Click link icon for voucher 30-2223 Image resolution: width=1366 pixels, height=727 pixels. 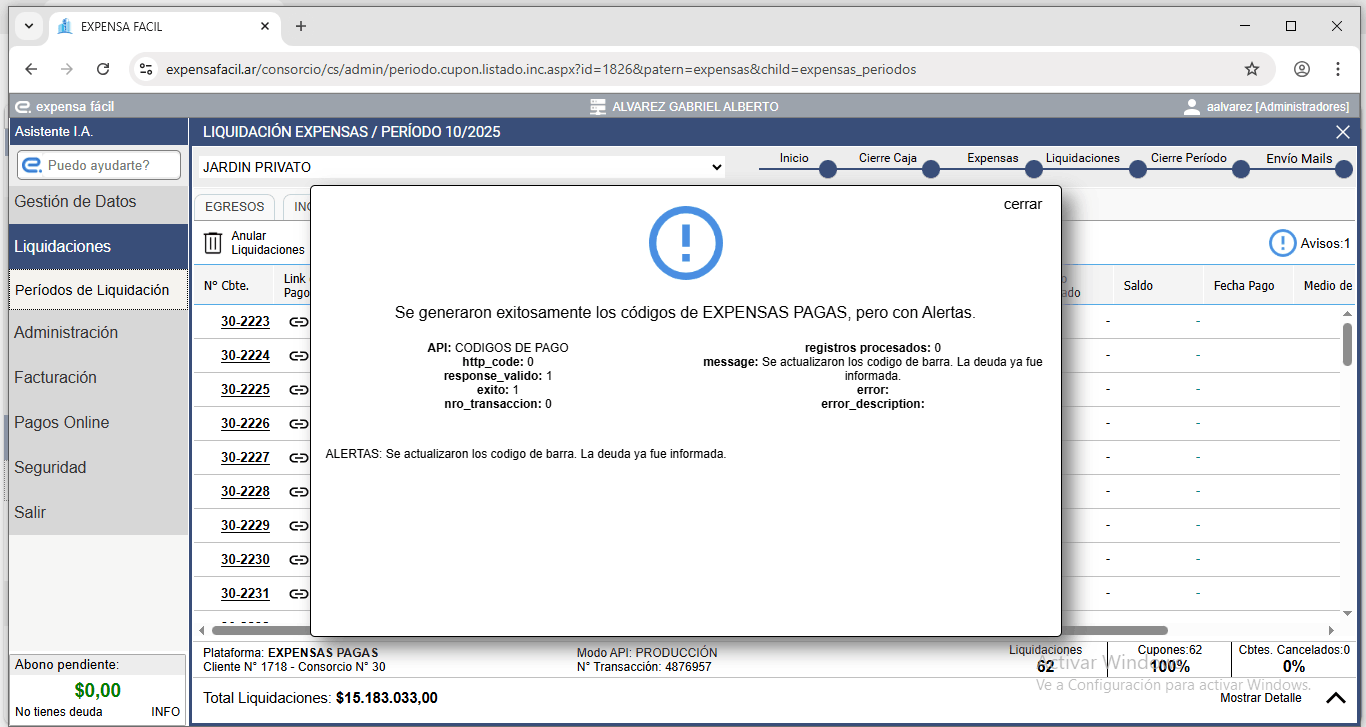(298, 322)
